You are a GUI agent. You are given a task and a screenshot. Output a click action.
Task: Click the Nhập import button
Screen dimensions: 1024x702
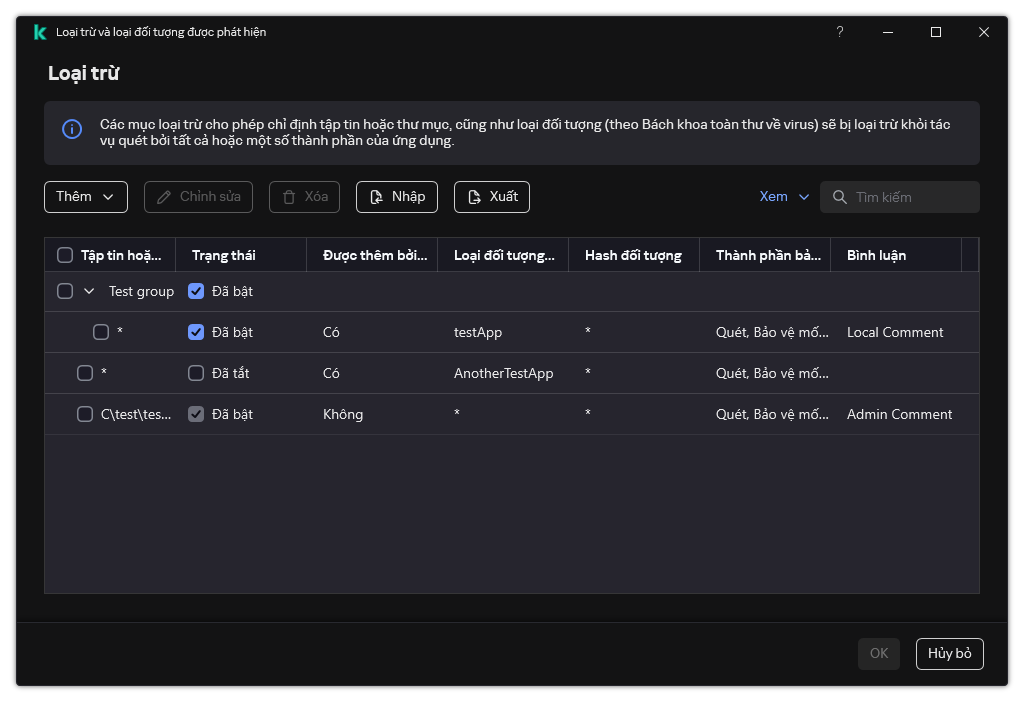coord(397,197)
